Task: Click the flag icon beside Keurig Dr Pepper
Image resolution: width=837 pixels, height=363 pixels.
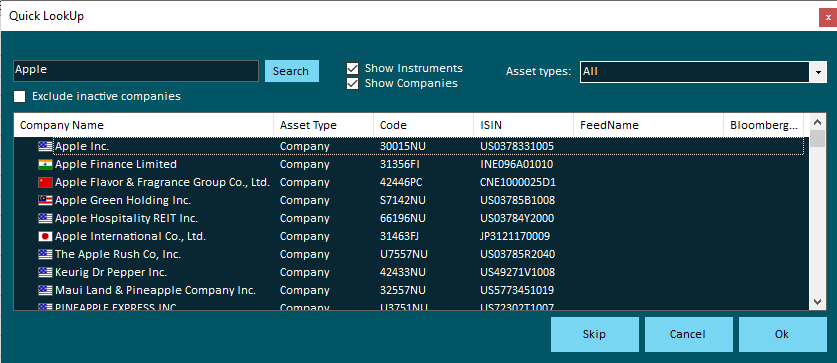Action: (x=45, y=273)
